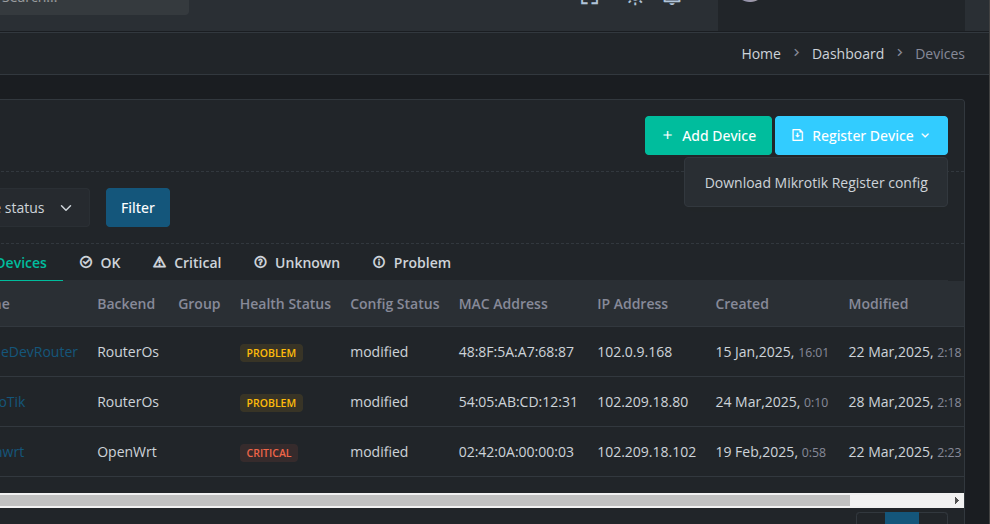The height and width of the screenshot is (524, 990).
Task: Click modified date 28 Mar,2025
Action: 890,402
